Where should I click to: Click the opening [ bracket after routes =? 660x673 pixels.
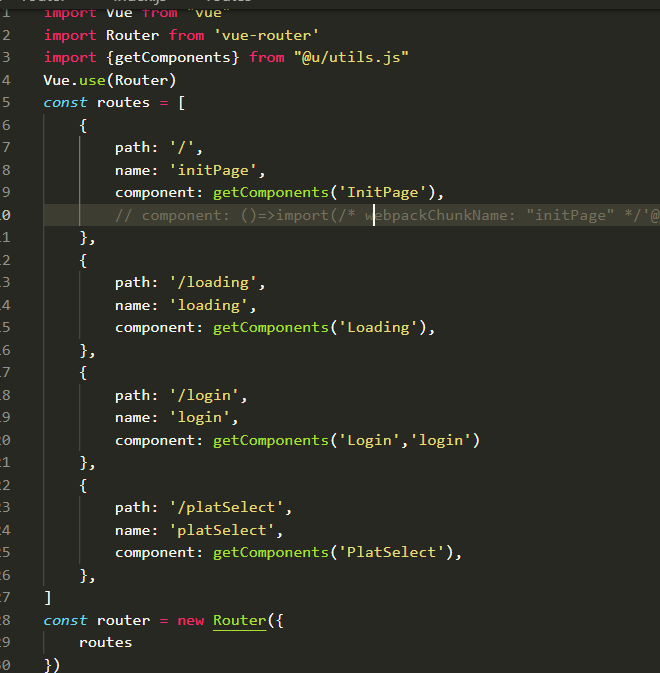pos(182,103)
